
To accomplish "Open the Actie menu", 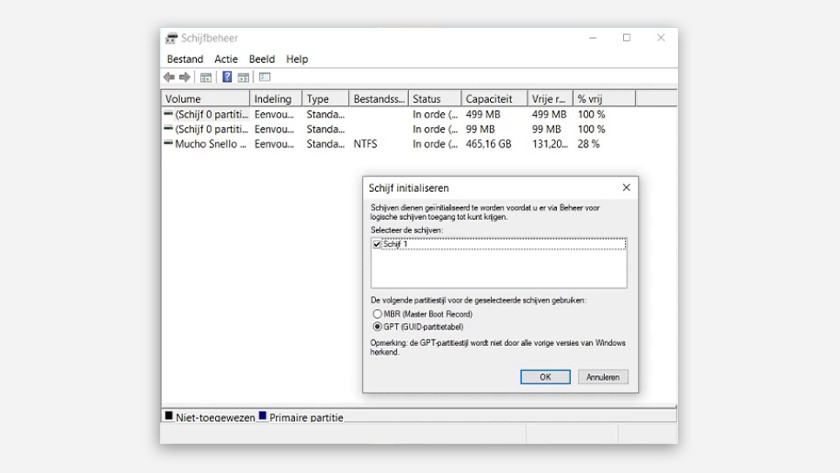I will pos(226,59).
